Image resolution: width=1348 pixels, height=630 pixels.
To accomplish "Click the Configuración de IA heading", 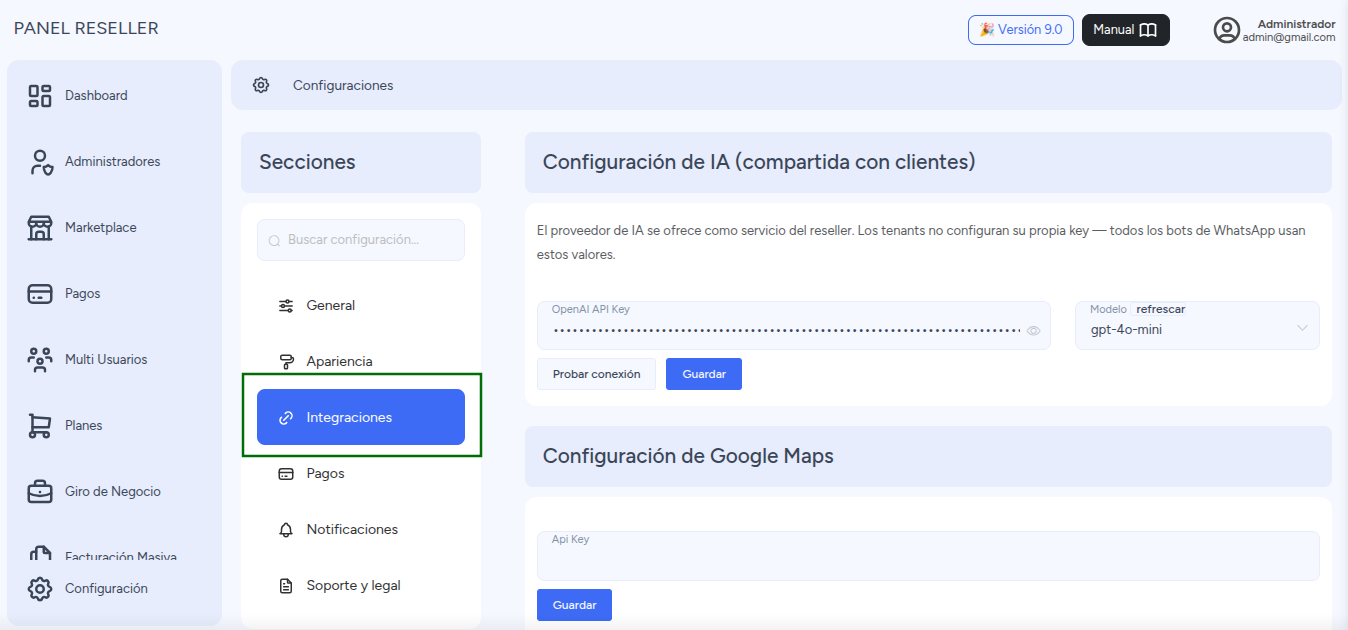I will 759,162.
